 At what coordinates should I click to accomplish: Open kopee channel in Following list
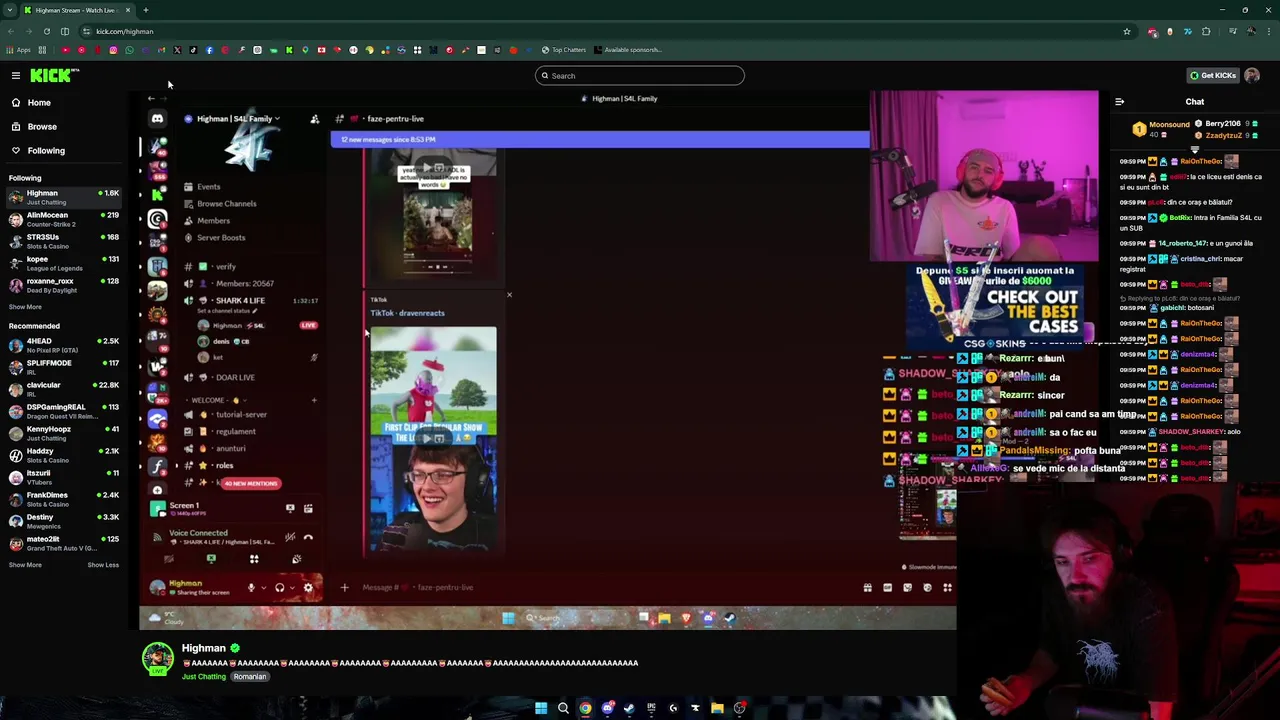click(x=64, y=263)
